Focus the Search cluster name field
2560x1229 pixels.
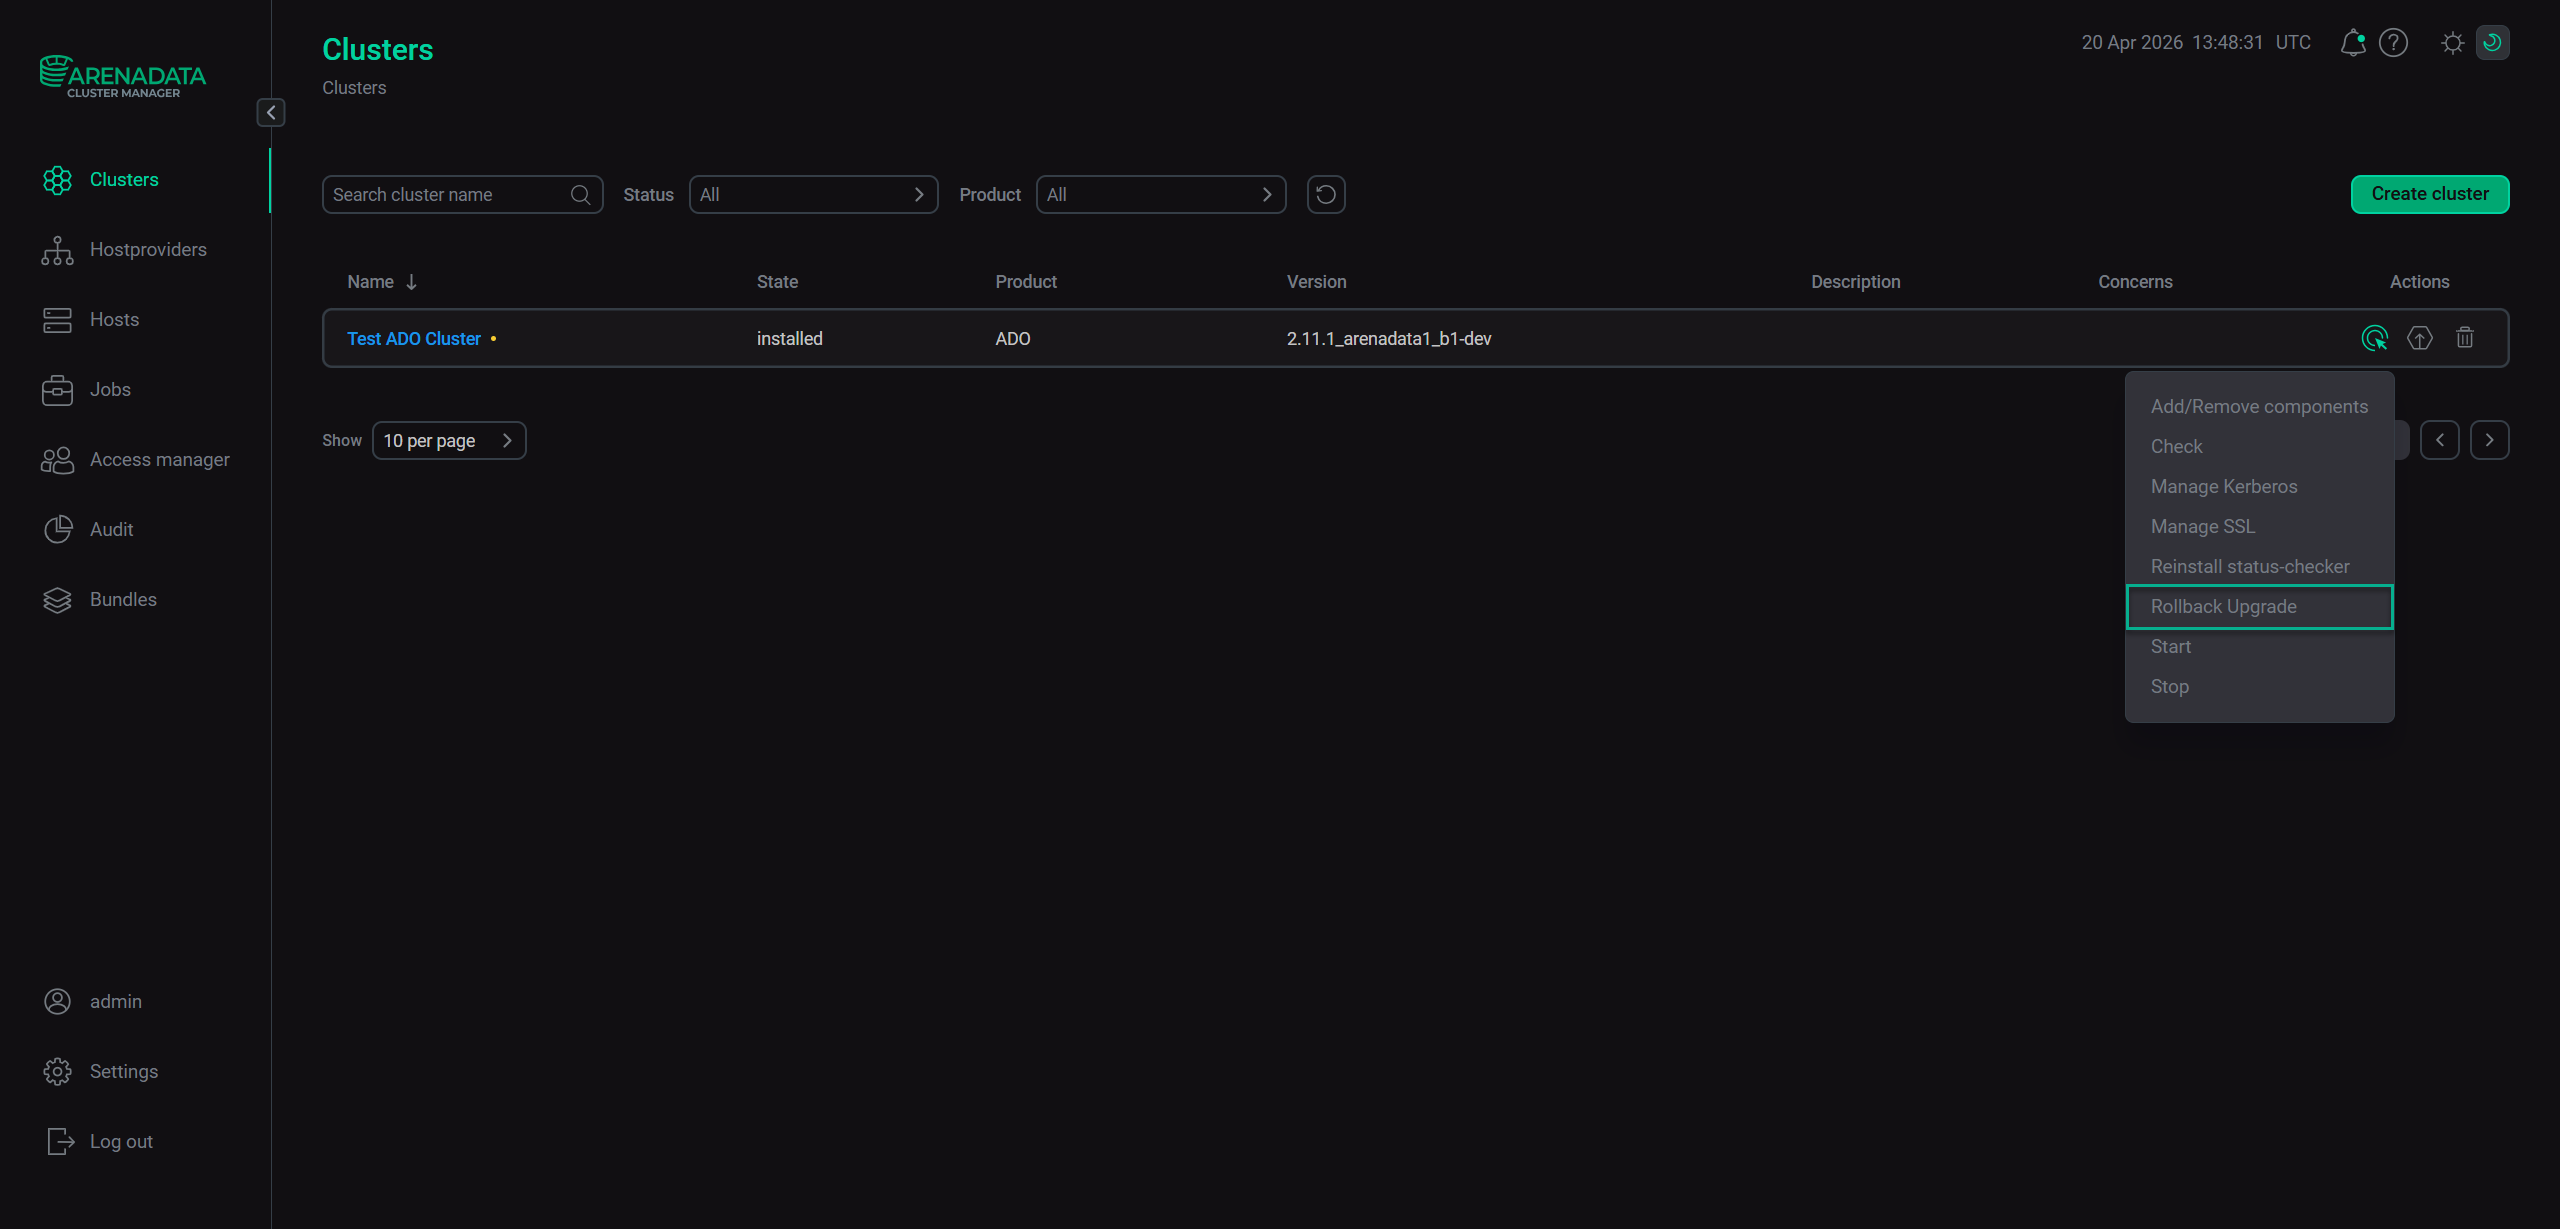(x=445, y=194)
